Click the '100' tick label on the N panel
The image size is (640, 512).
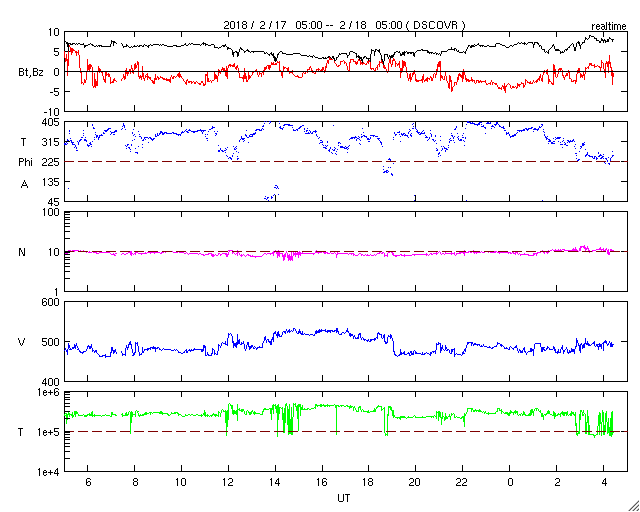coord(51,214)
